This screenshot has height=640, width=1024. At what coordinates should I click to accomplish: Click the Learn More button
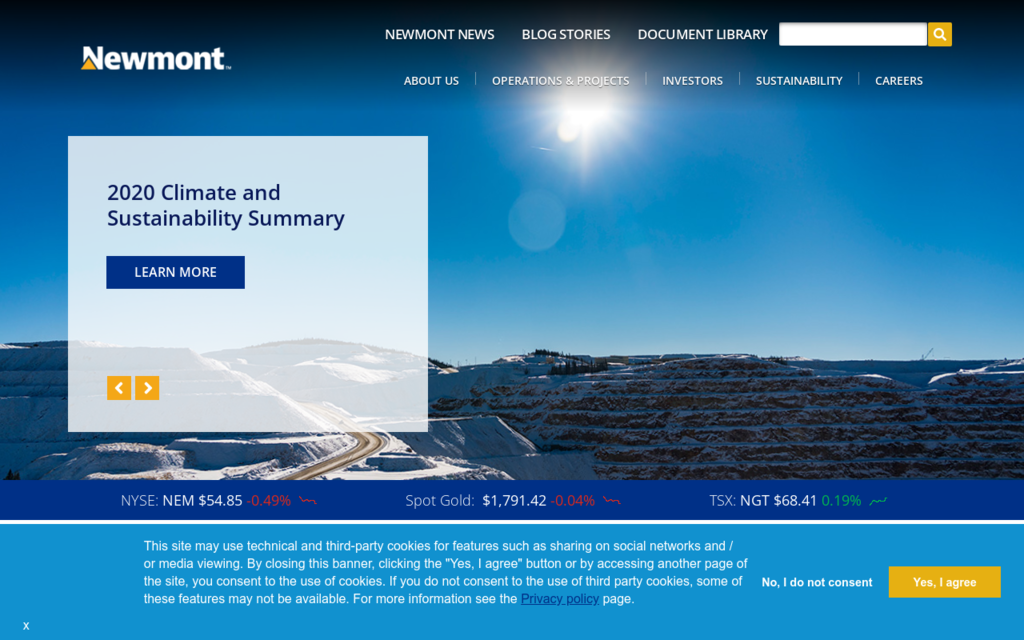(175, 272)
